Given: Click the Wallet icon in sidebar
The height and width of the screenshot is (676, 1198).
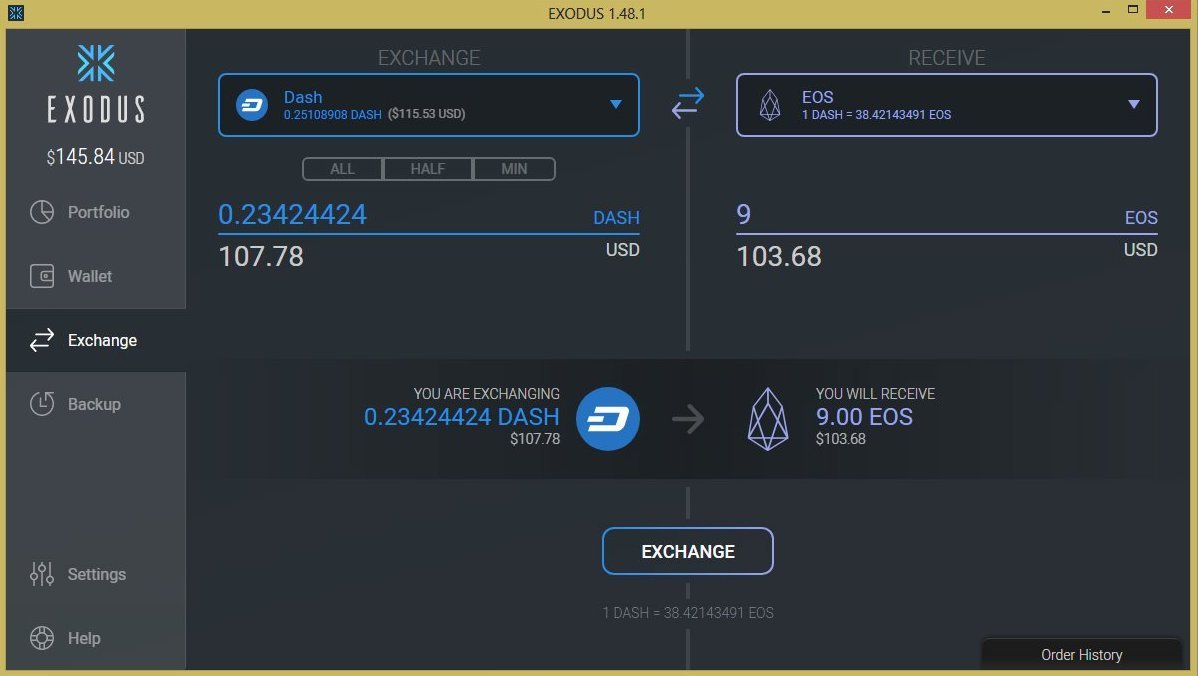Looking at the screenshot, I should click(42, 277).
